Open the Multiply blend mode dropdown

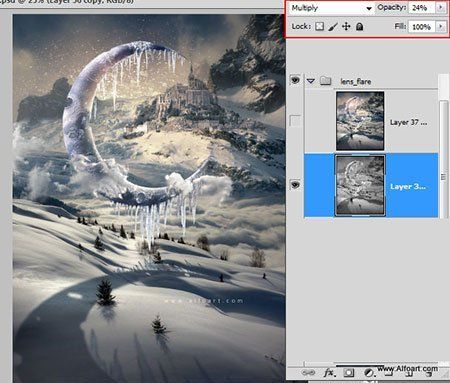pyautogui.click(x=331, y=8)
